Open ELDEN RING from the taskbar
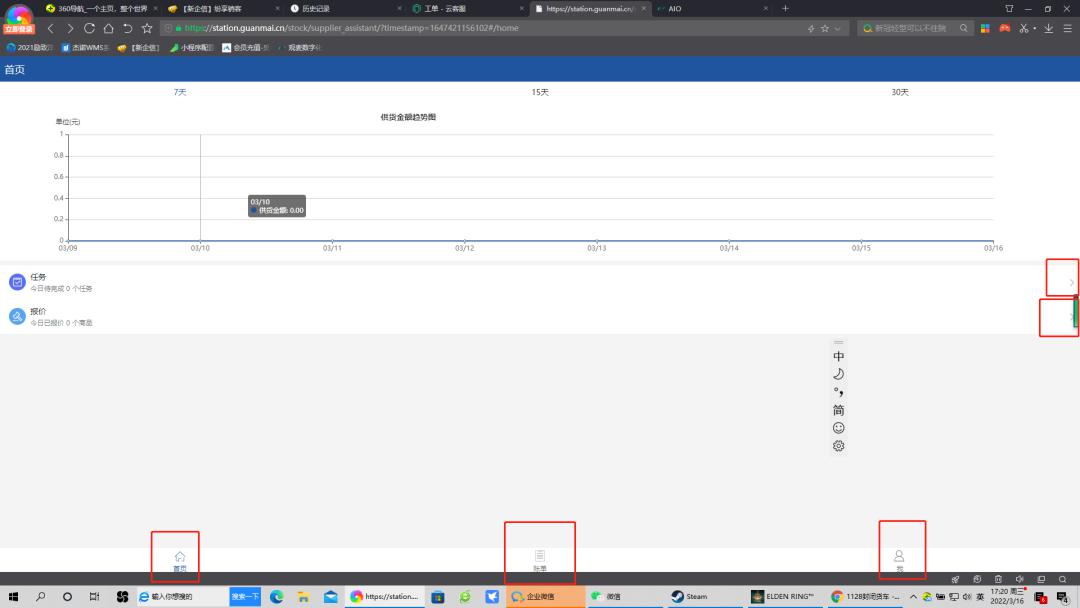This screenshot has height=608, width=1080. coord(783,596)
